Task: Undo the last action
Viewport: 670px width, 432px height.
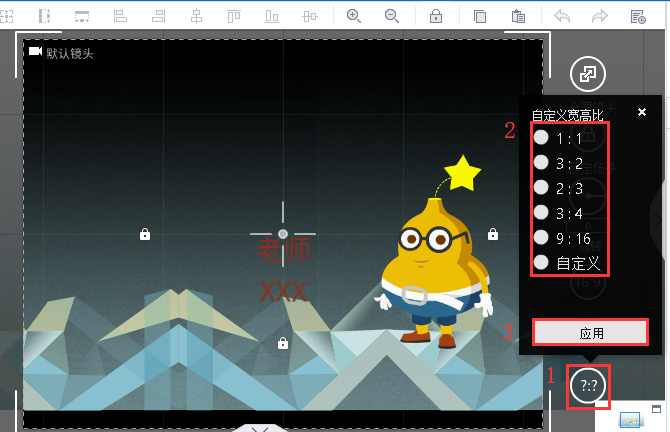Action: [x=562, y=16]
